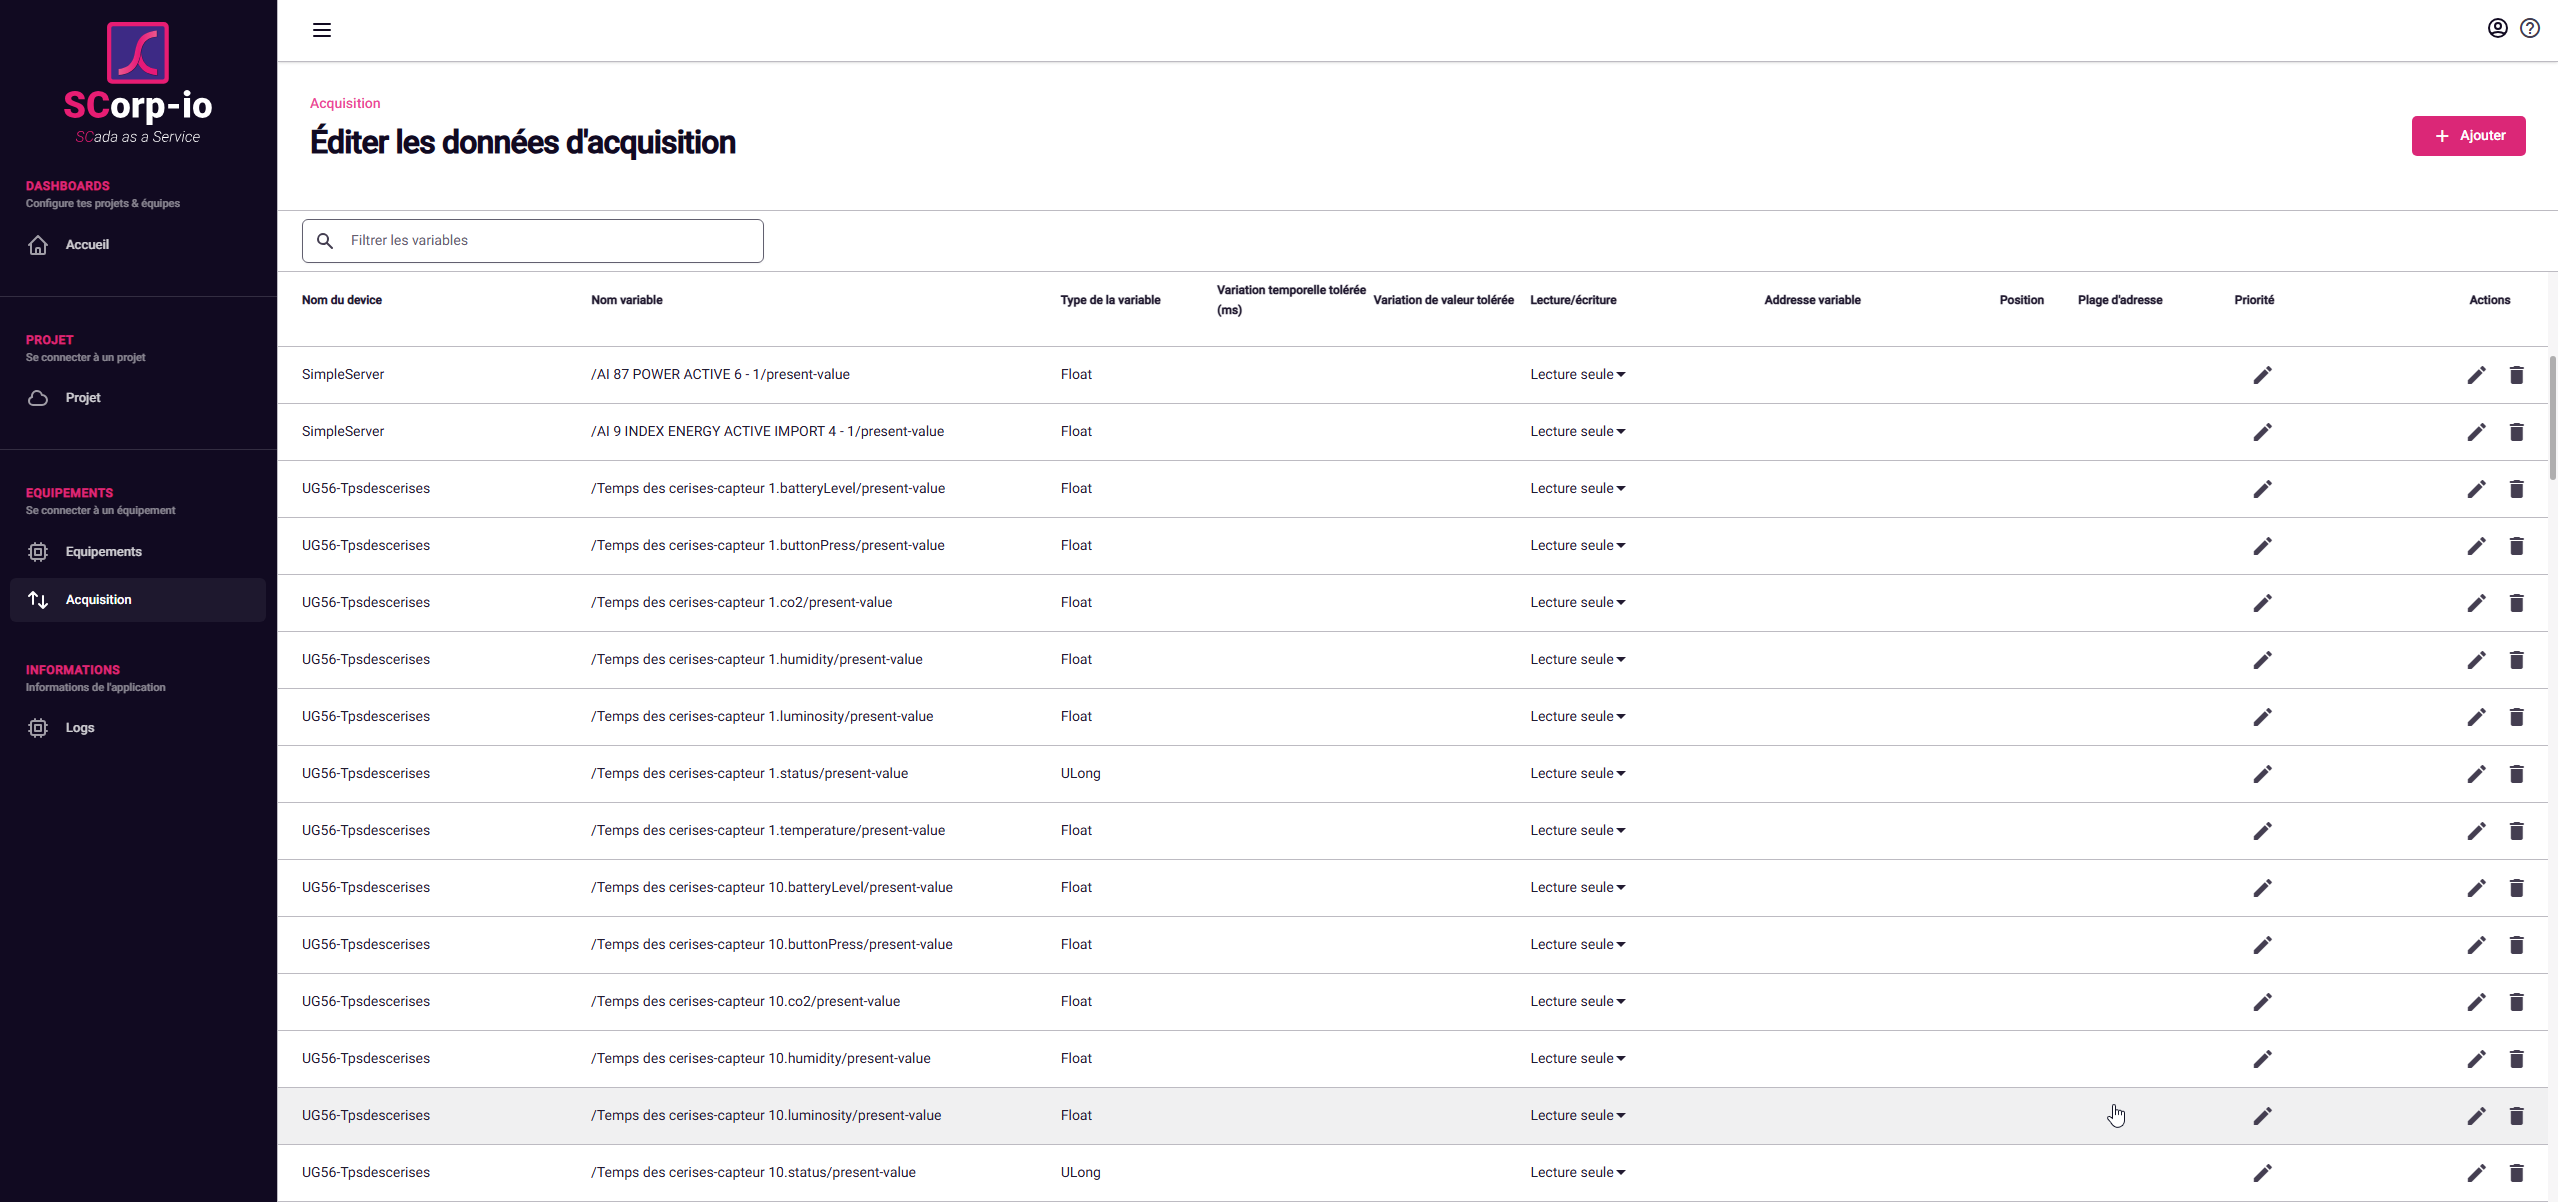
Task: Open Lecture seule dropdown for capteur 1.temperature
Action: point(1577,831)
